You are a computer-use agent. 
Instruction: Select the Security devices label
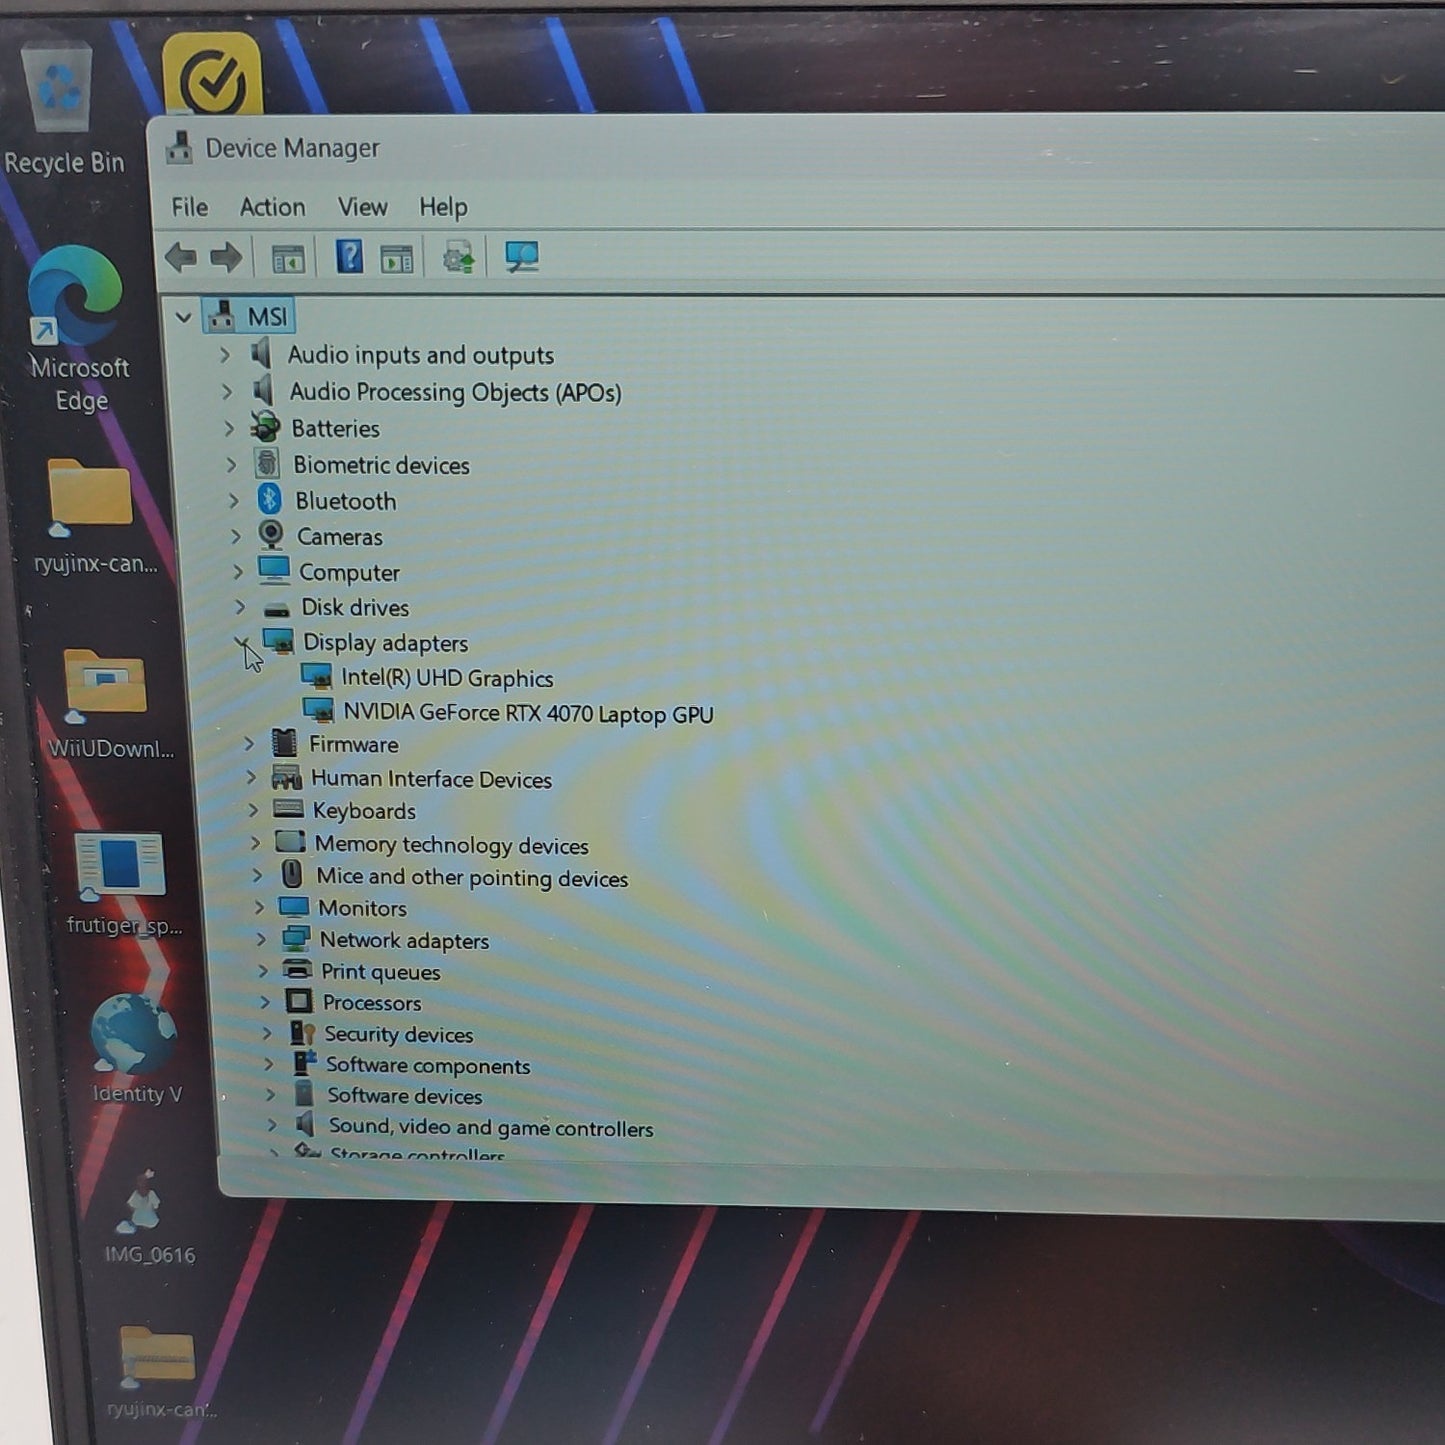tap(398, 1034)
